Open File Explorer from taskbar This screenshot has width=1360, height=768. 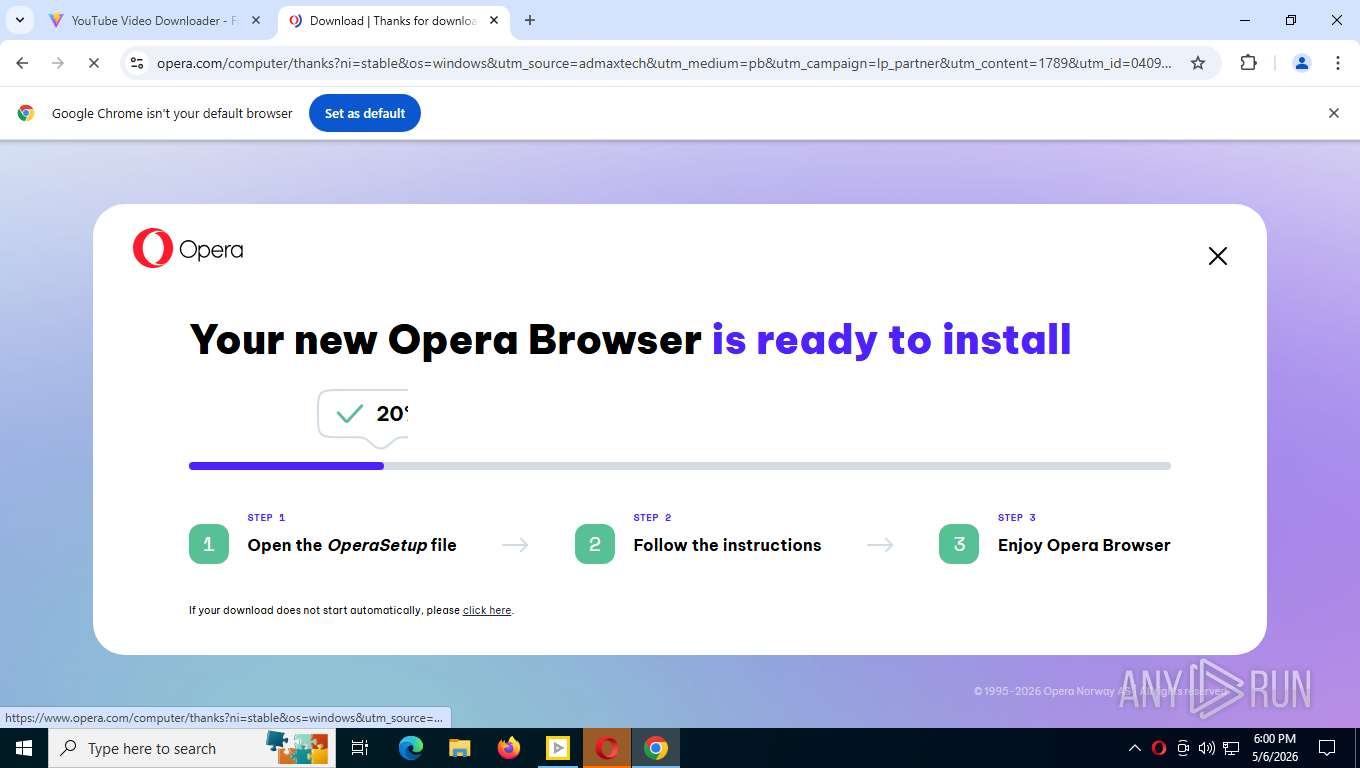click(459, 748)
